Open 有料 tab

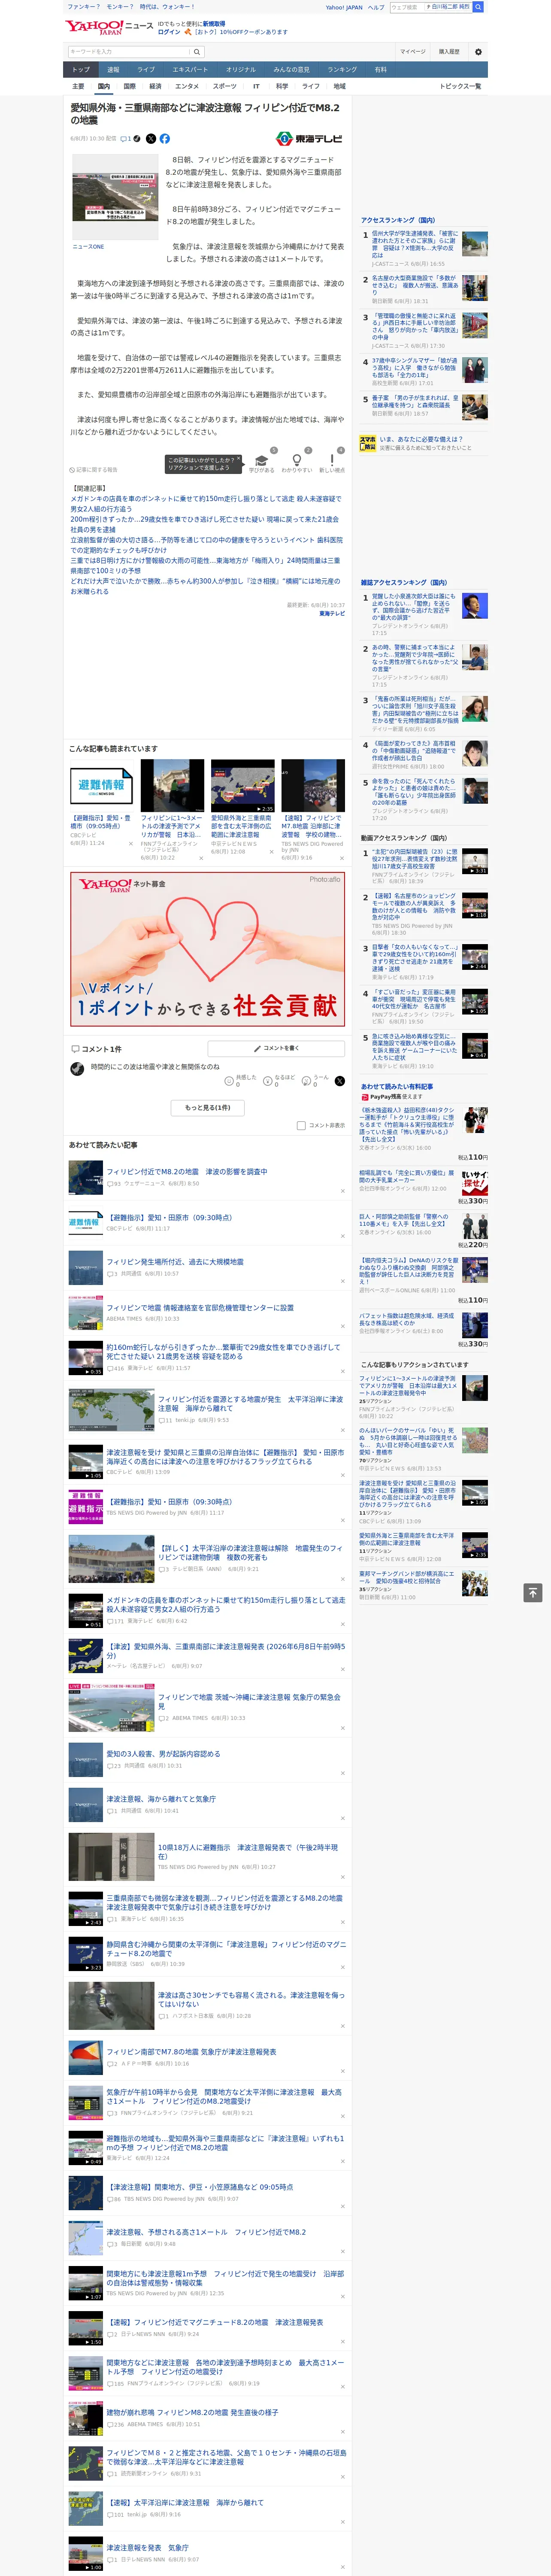380,70
